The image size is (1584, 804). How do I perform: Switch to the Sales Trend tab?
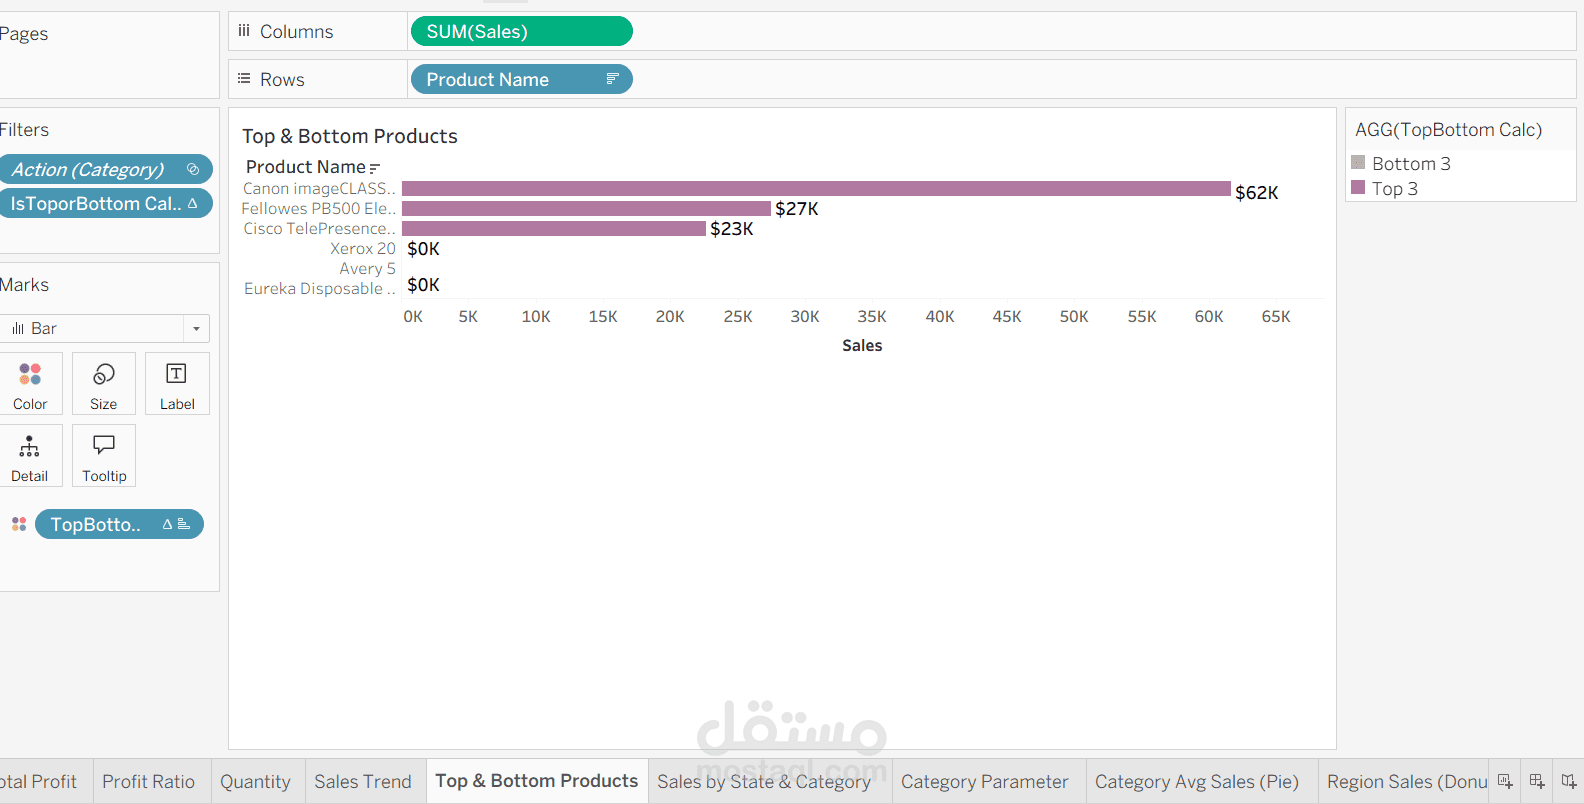tap(363, 782)
